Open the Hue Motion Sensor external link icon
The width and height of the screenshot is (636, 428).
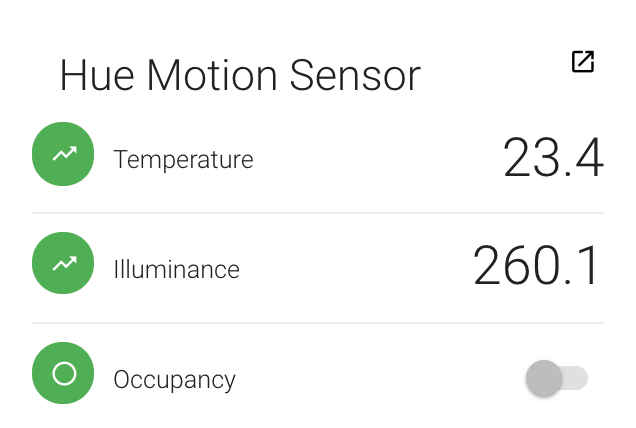pyautogui.click(x=583, y=62)
